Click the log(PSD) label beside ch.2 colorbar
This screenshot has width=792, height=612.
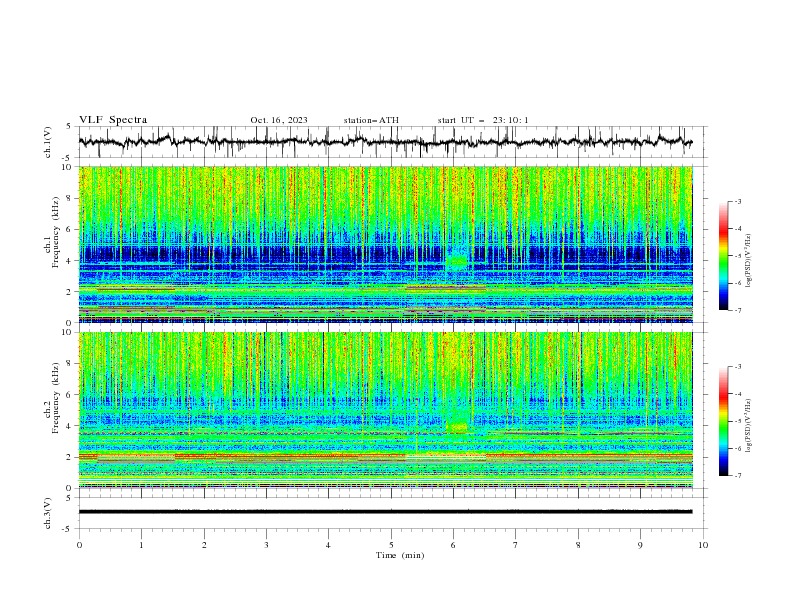[x=748, y=426]
